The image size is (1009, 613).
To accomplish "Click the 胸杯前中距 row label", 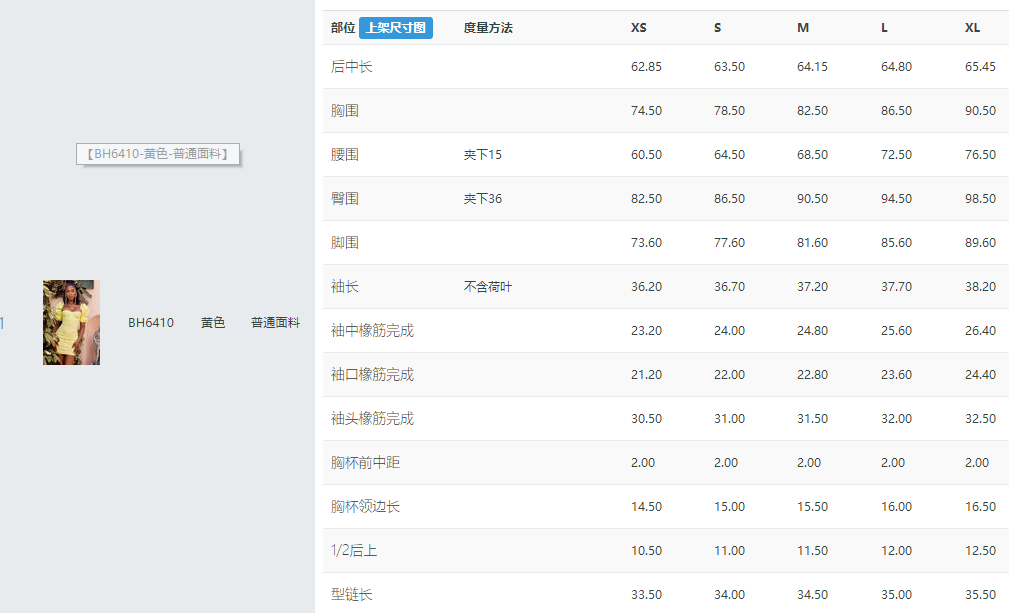I will (x=365, y=462).
